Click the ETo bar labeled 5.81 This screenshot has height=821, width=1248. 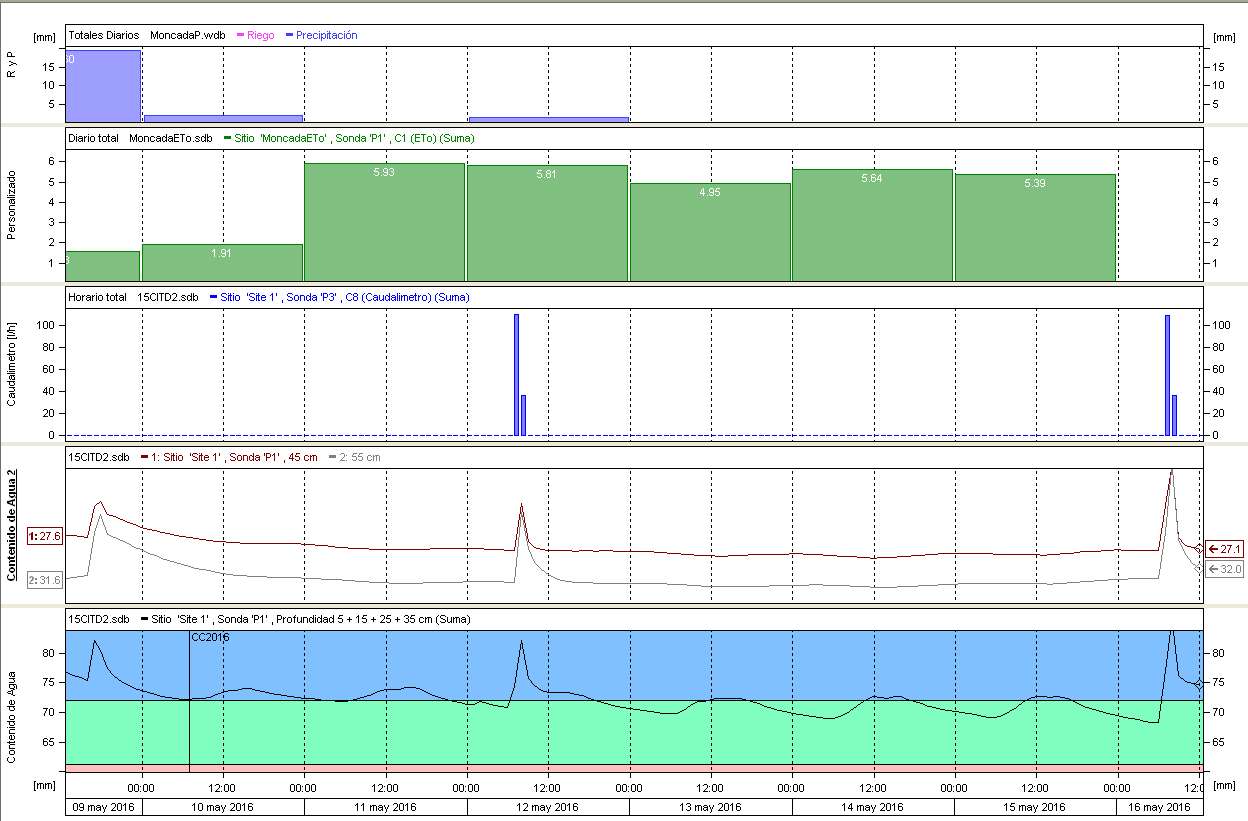(x=547, y=223)
